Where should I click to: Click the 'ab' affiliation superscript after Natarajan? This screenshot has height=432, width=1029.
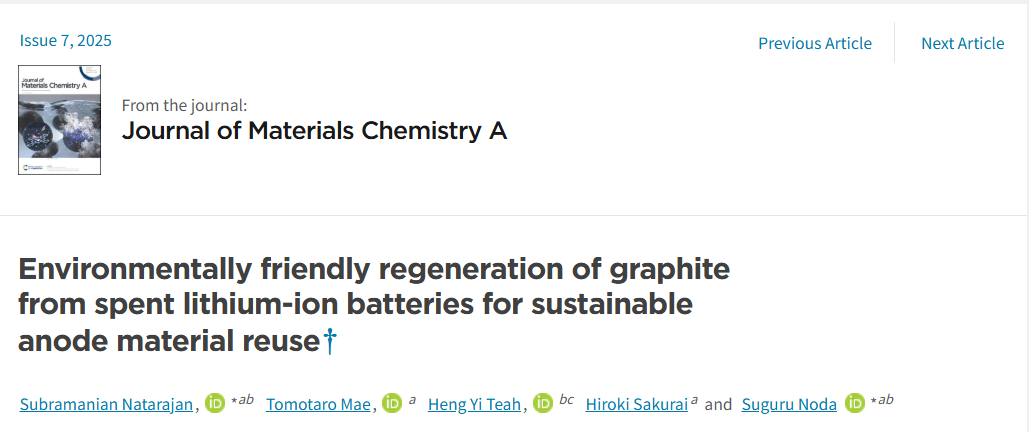[245, 400]
